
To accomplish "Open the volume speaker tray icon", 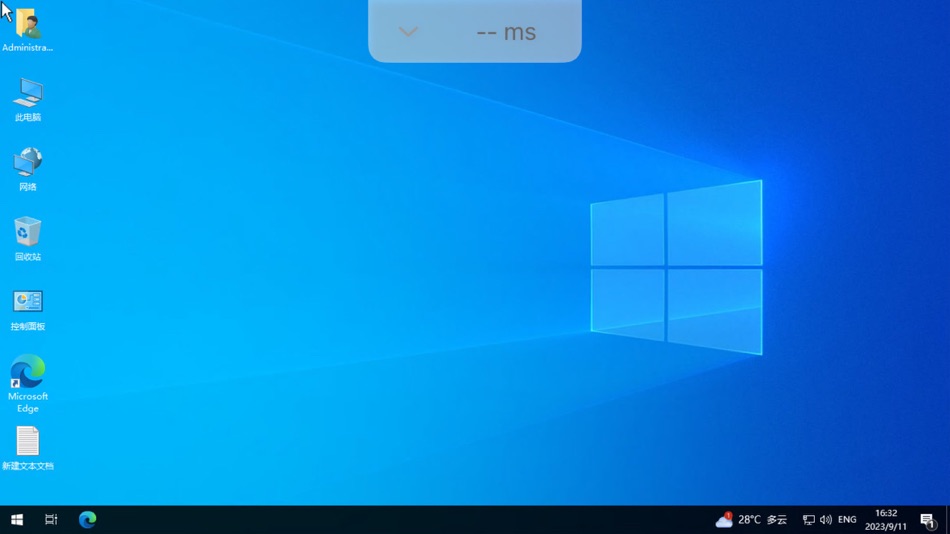I will point(826,519).
